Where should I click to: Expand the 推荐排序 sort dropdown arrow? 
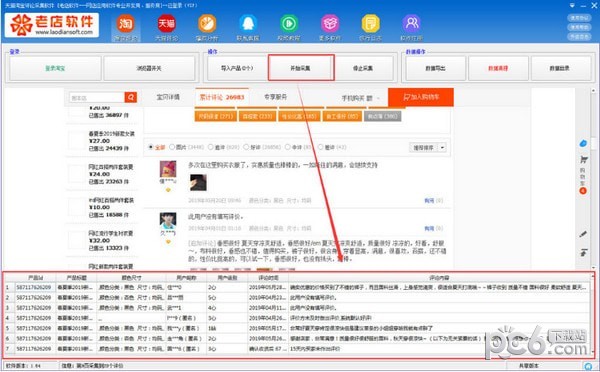442,148
